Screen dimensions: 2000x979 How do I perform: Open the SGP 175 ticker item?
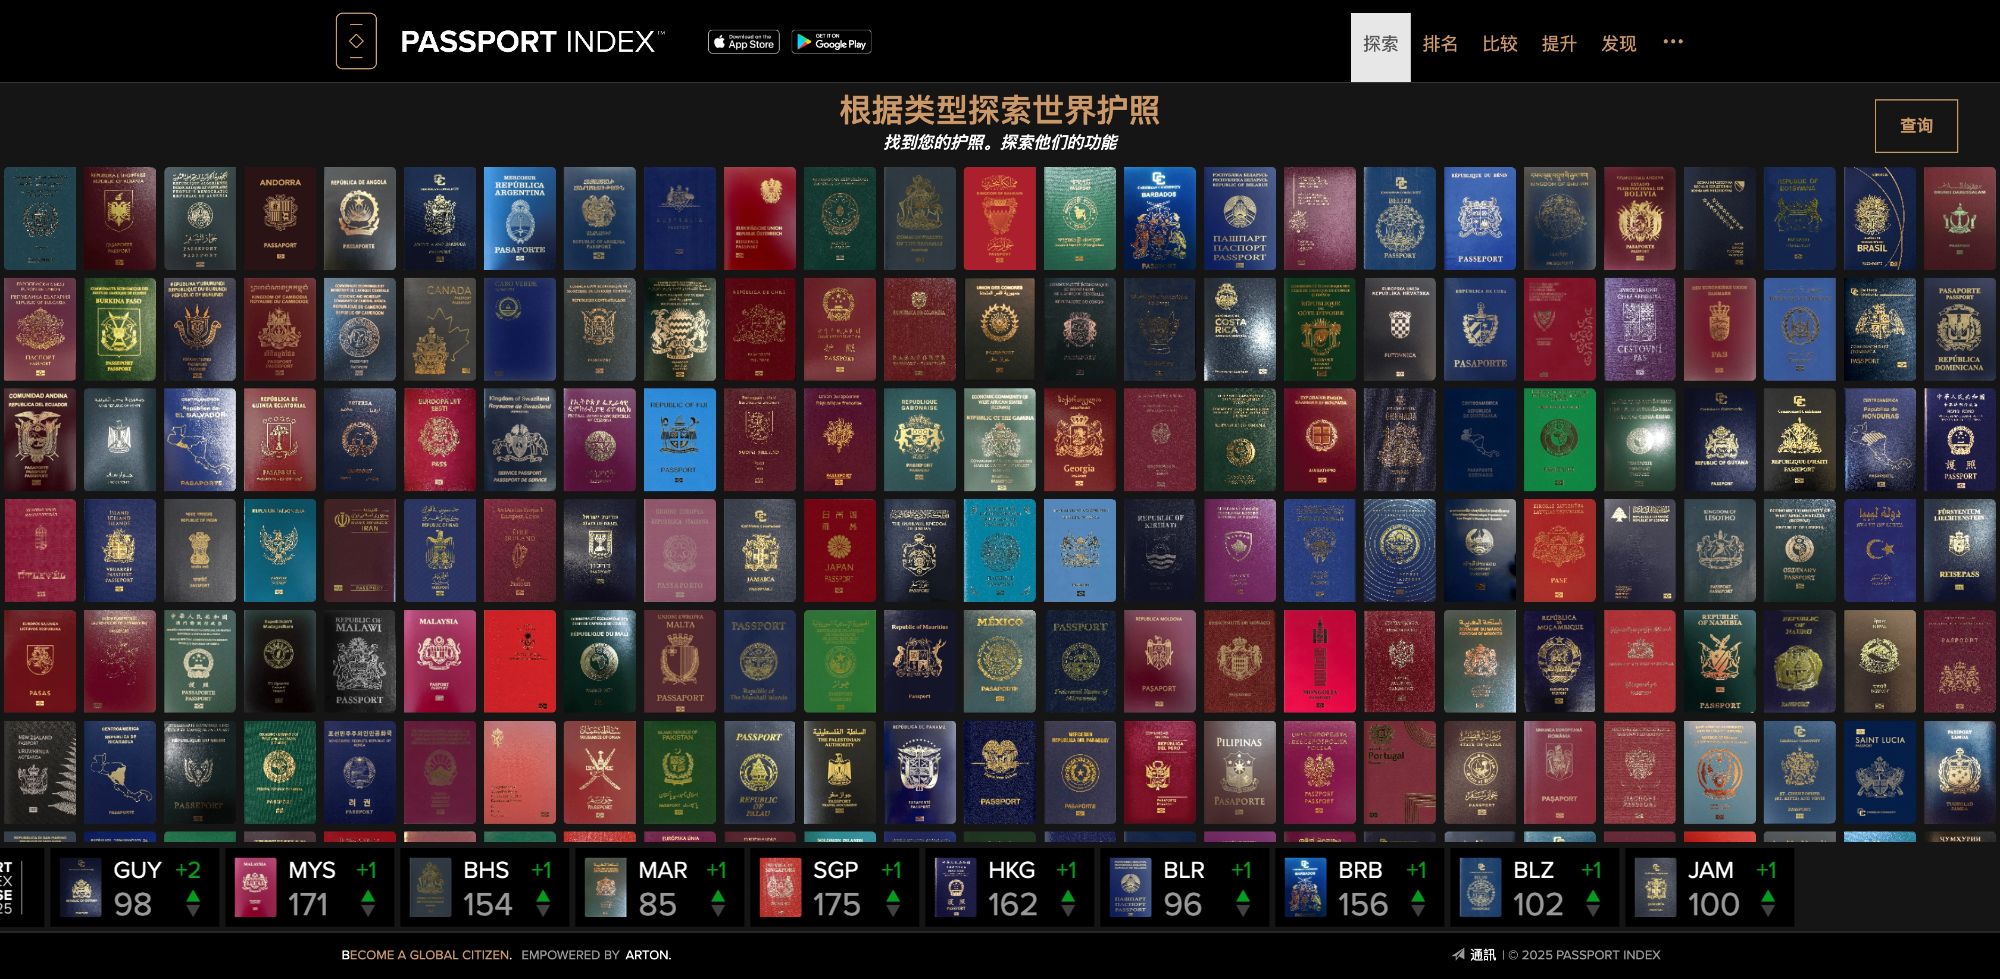point(834,887)
